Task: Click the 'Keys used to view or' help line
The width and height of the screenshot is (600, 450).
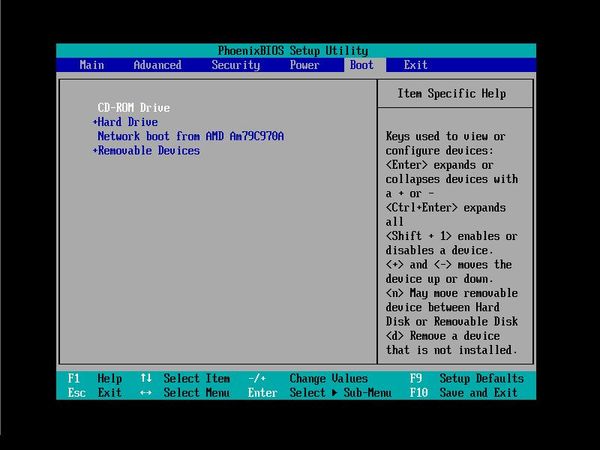Action: (446, 136)
